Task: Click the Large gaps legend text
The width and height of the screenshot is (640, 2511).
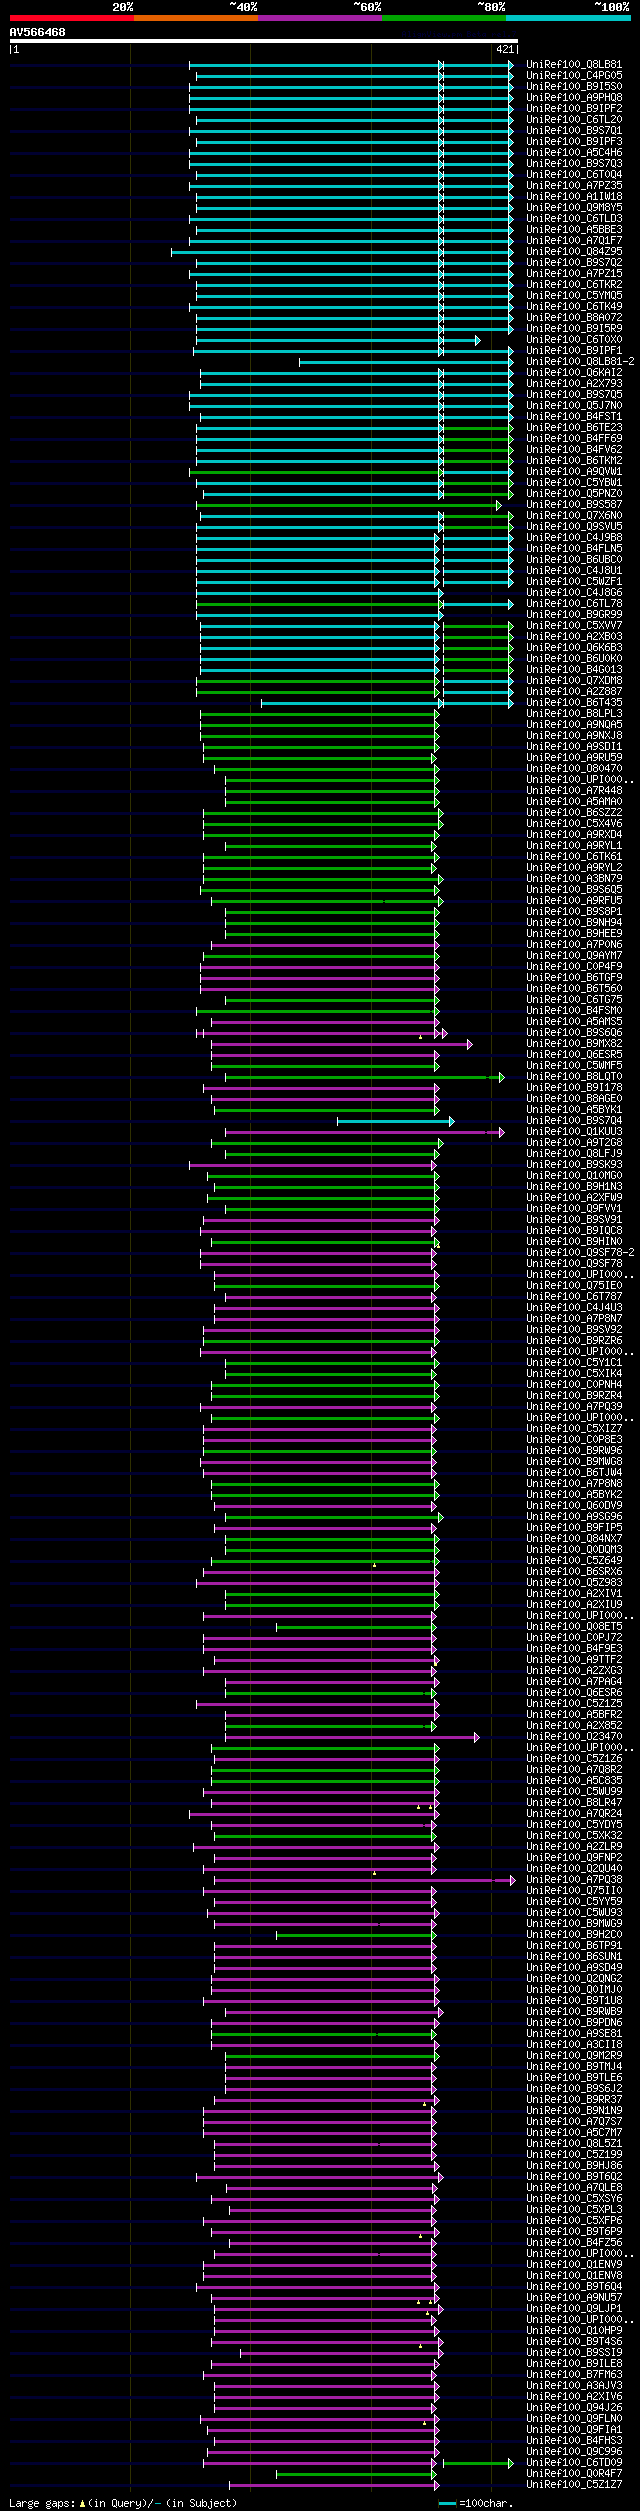Action: (x=123, y=2502)
